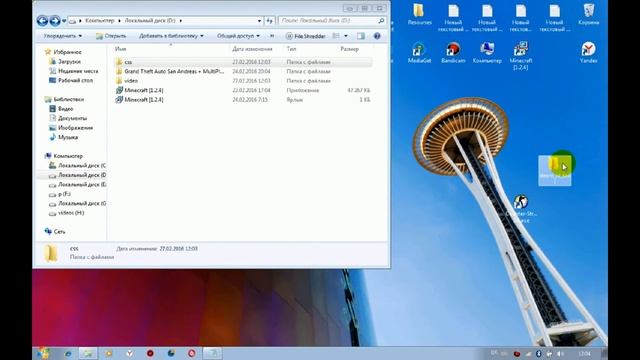Select Yandex browser shortcut on the desktop
The width and height of the screenshot is (640, 360).
pos(588,52)
